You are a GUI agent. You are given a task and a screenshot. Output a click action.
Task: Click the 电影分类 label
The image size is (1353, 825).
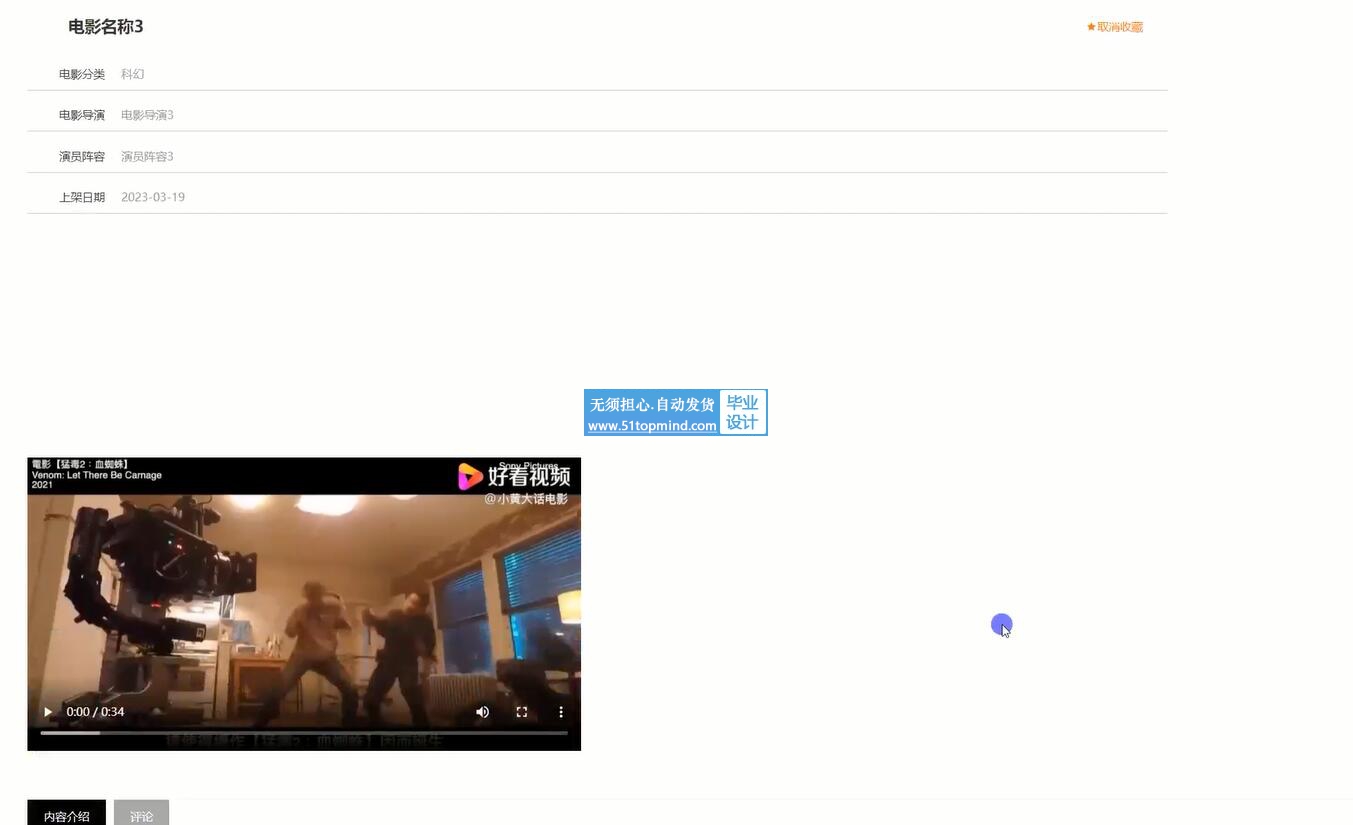pyautogui.click(x=82, y=74)
